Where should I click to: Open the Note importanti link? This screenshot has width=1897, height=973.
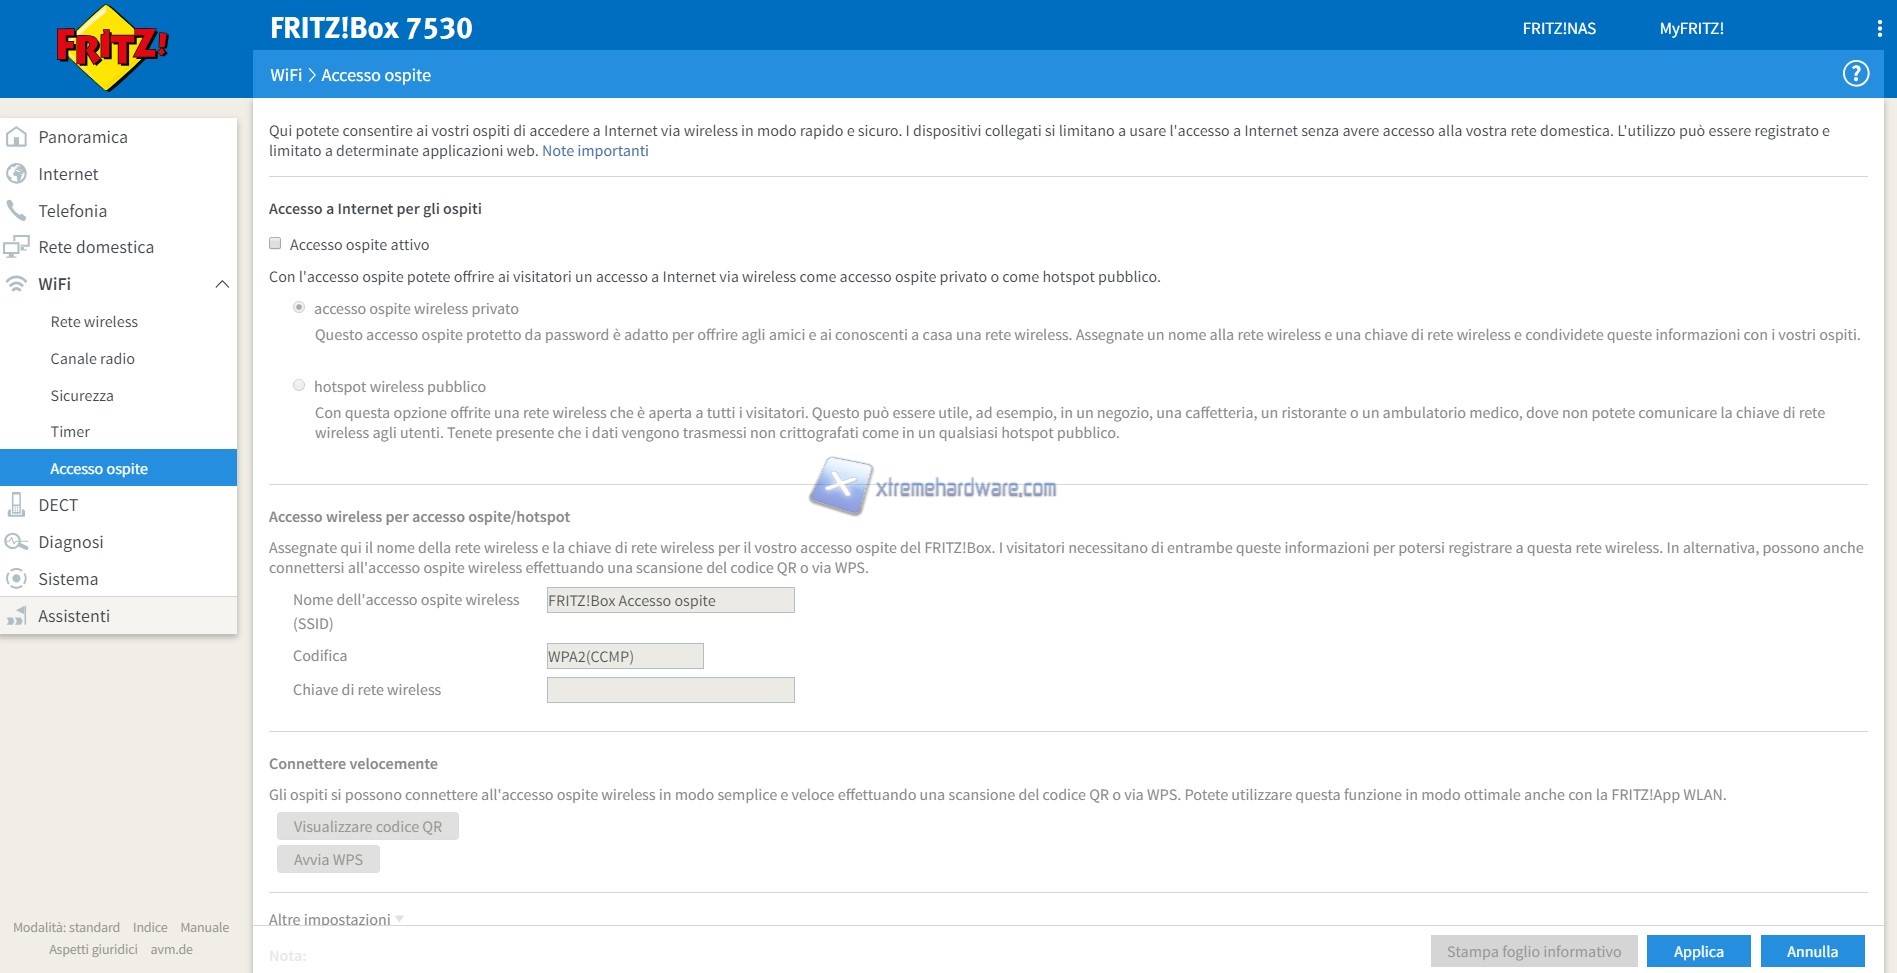(595, 151)
